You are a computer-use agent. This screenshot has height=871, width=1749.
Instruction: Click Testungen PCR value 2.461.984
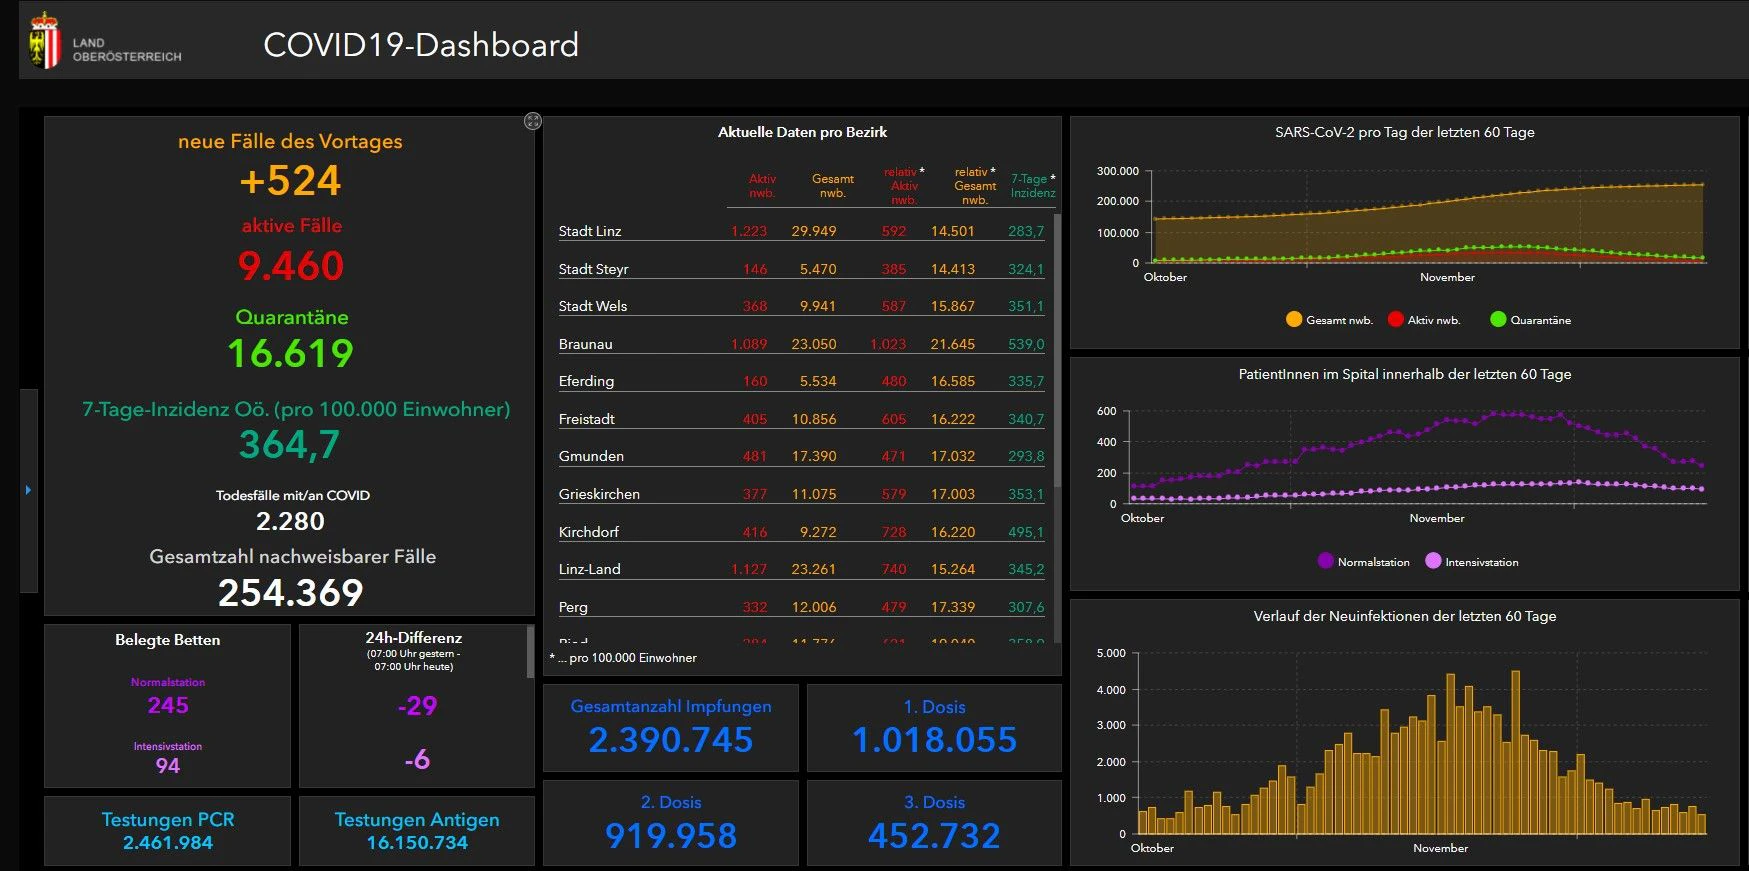[x=168, y=843]
